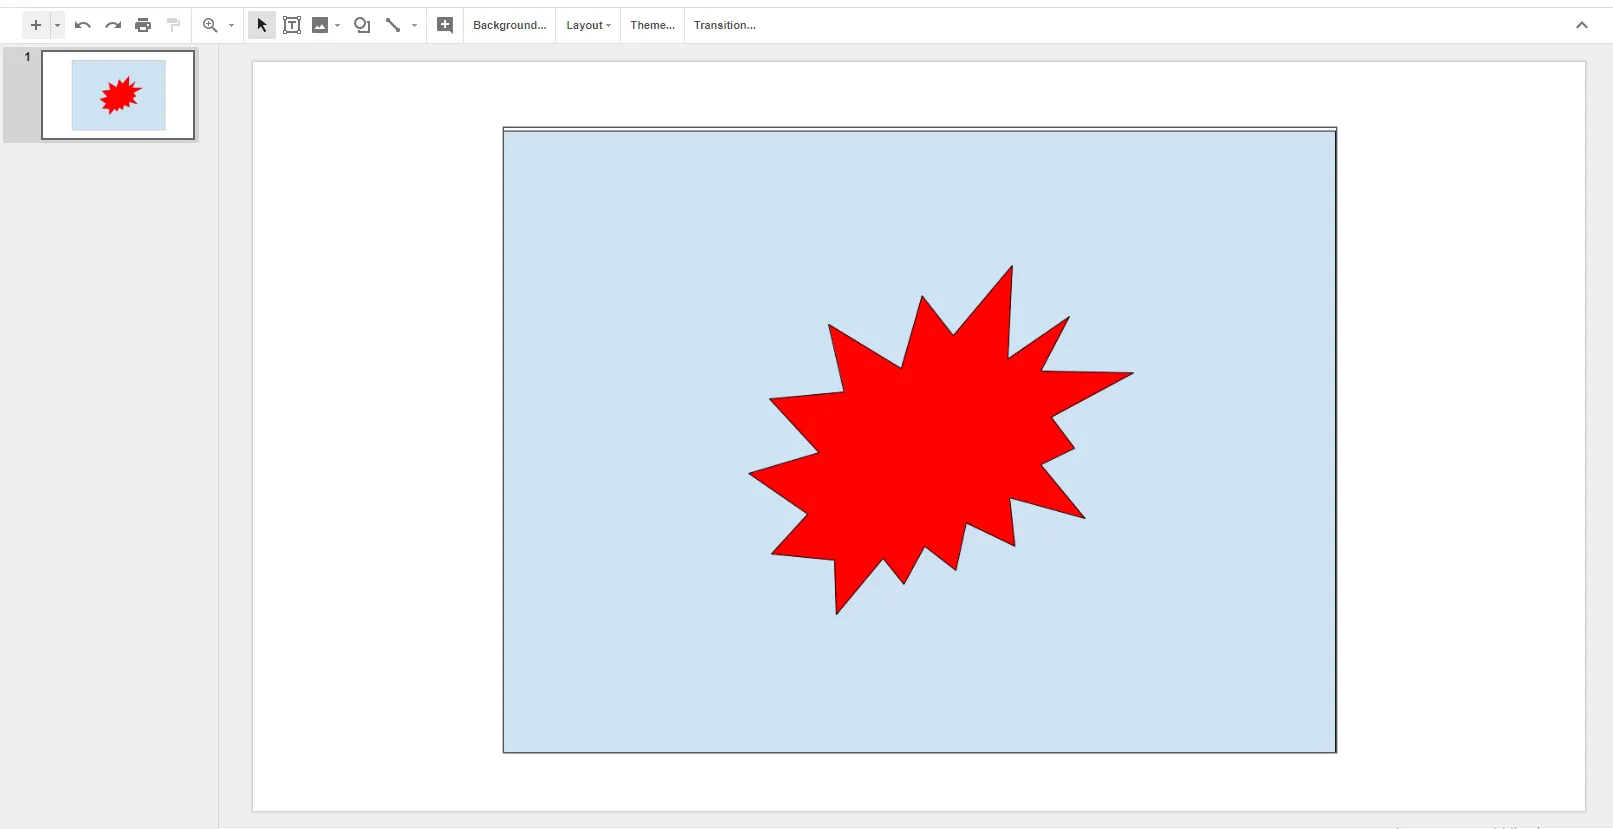Image resolution: width=1613 pixels, height=829 pixels.
Task: Insert a text box
Action: click(x=292, y=25)
